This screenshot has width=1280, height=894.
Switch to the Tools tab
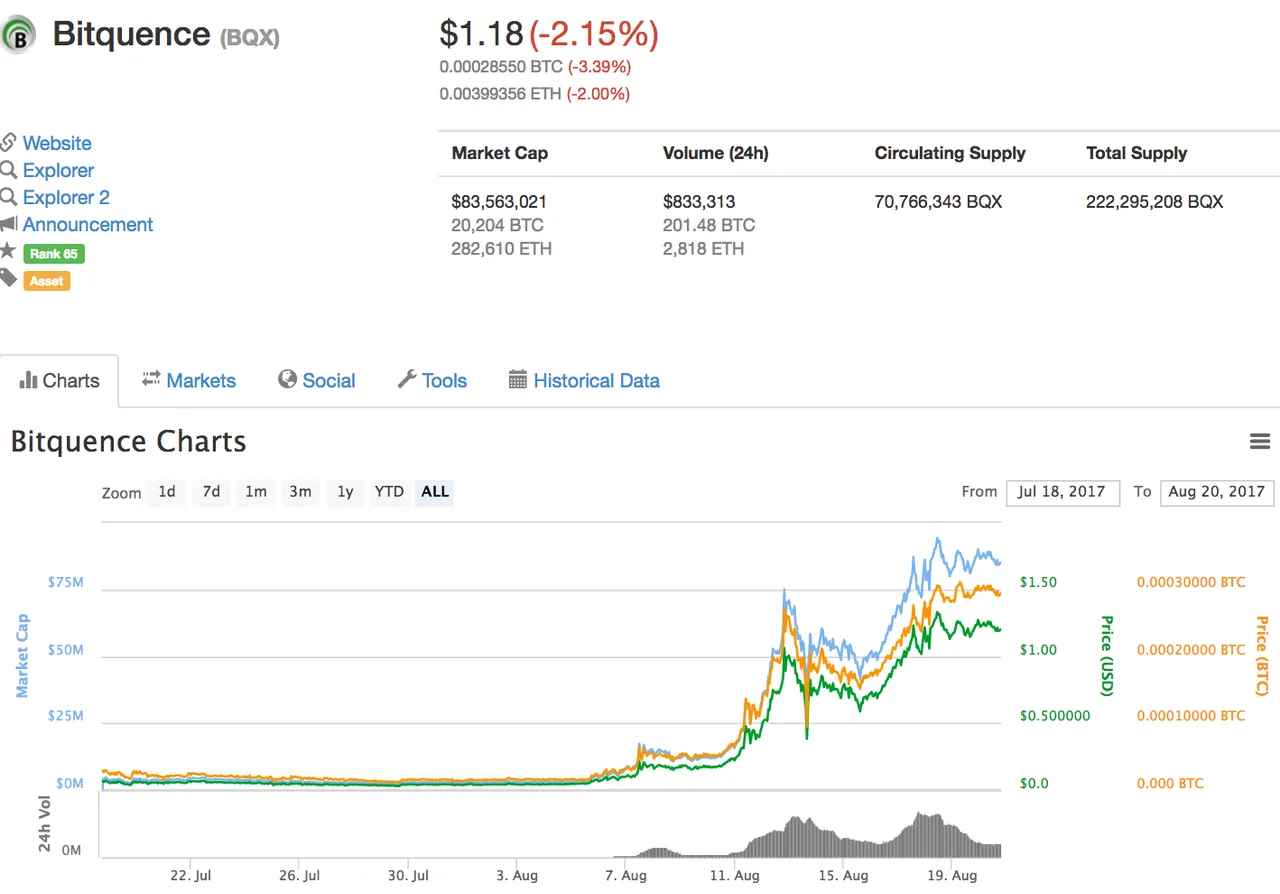click(x=432, y=381)
